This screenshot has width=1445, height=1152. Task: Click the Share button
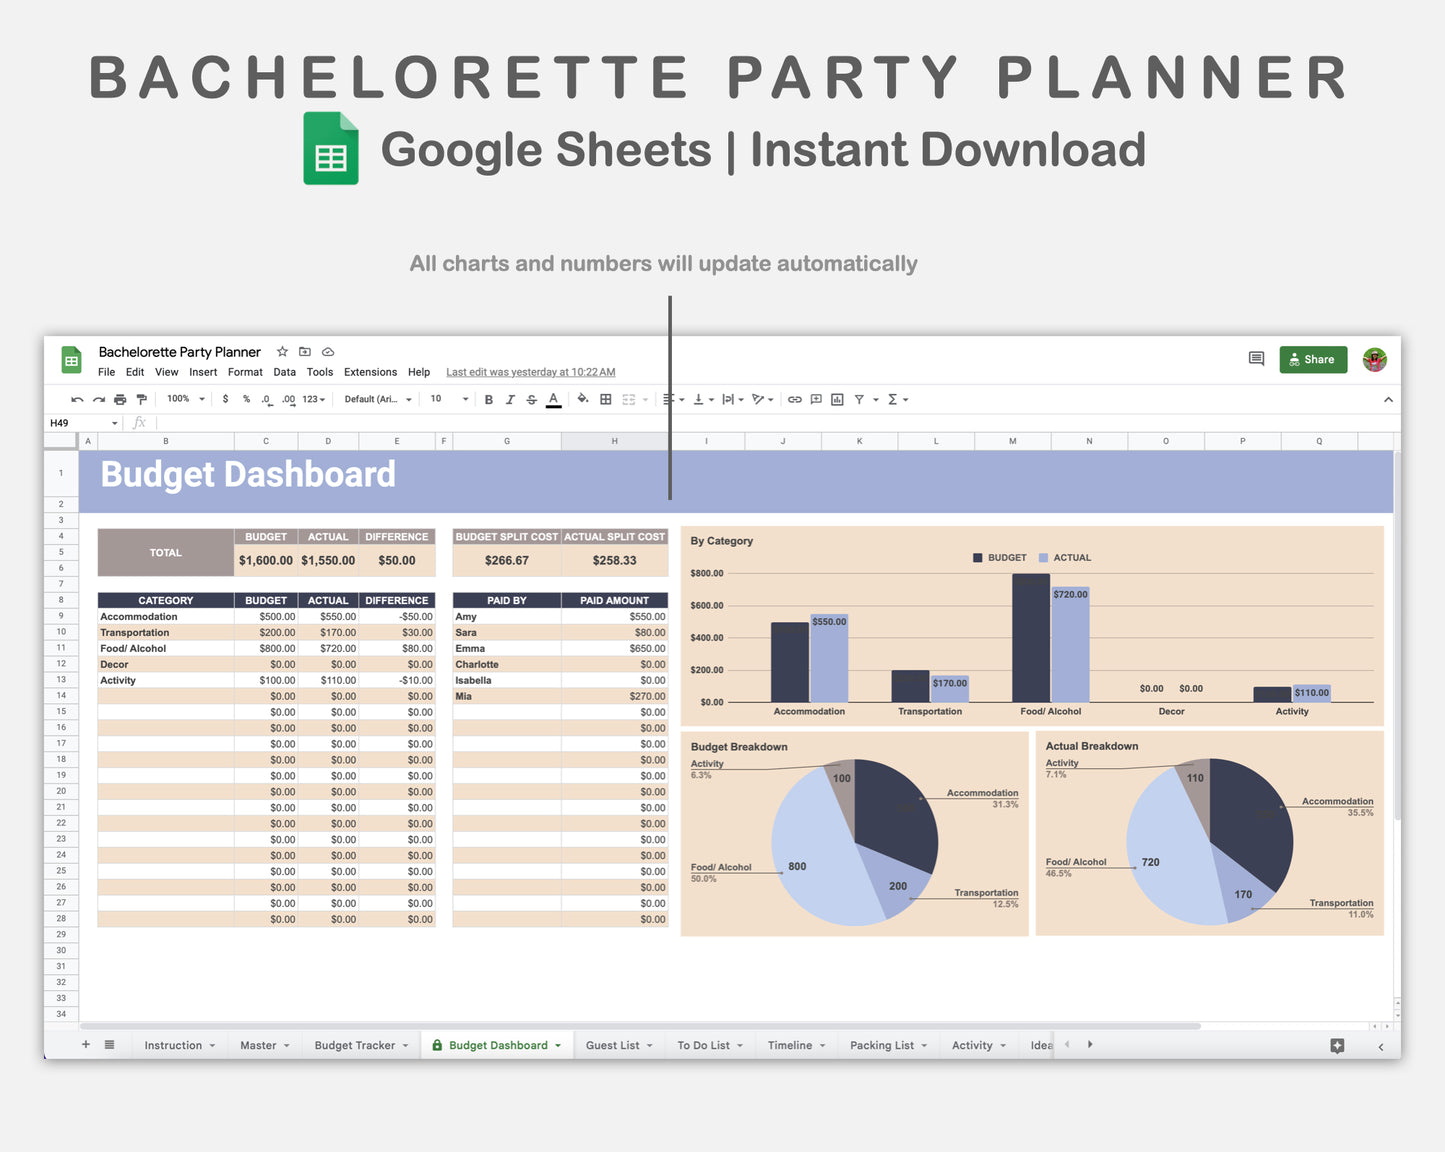click(1313, 359)
